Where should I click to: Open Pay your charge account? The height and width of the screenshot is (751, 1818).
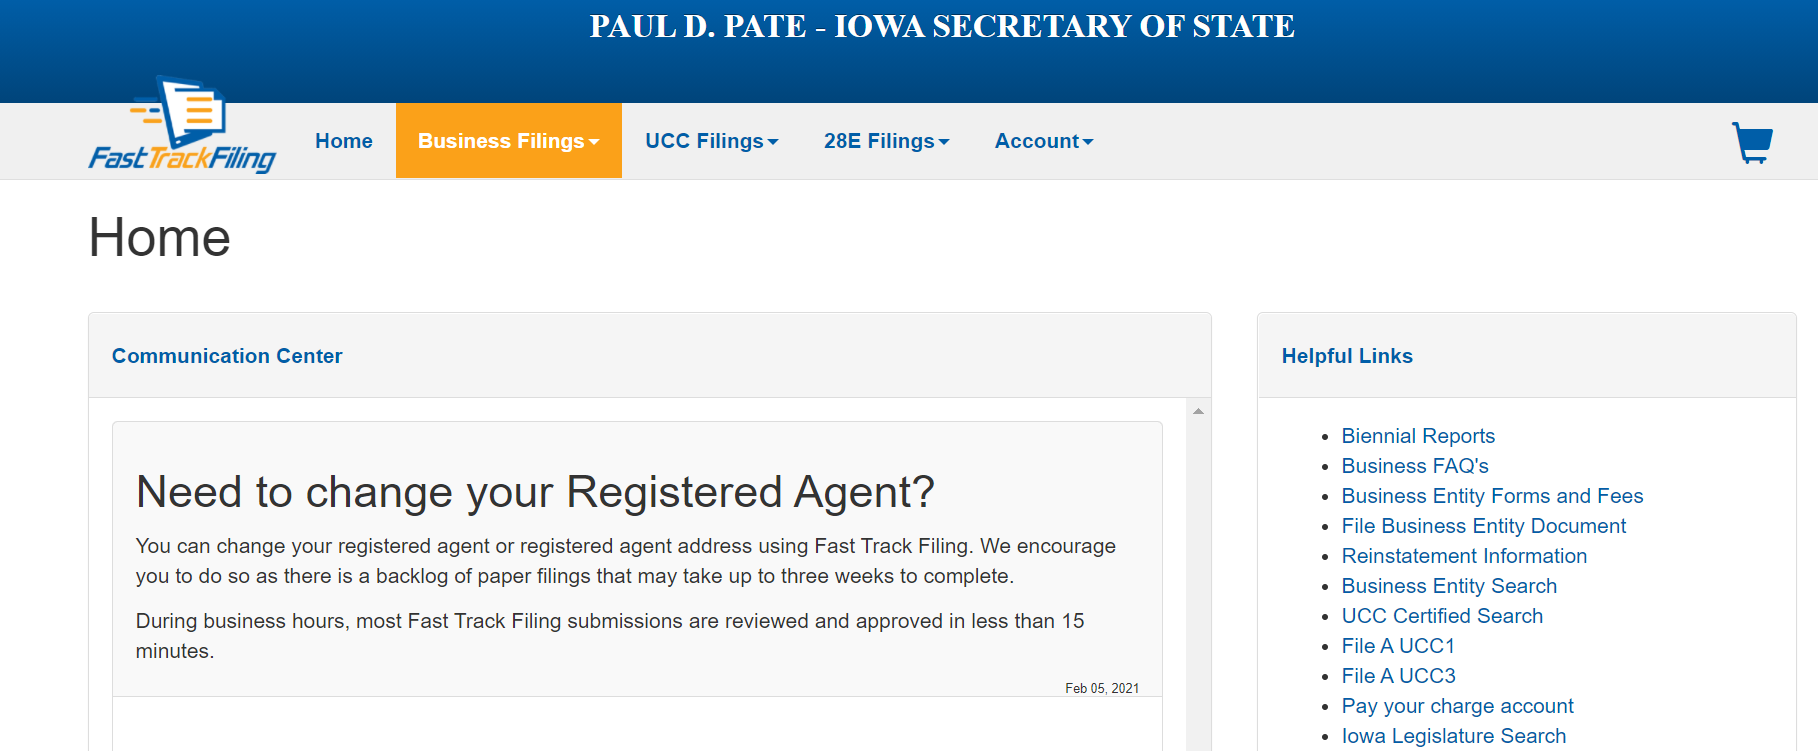[1456, 706]
